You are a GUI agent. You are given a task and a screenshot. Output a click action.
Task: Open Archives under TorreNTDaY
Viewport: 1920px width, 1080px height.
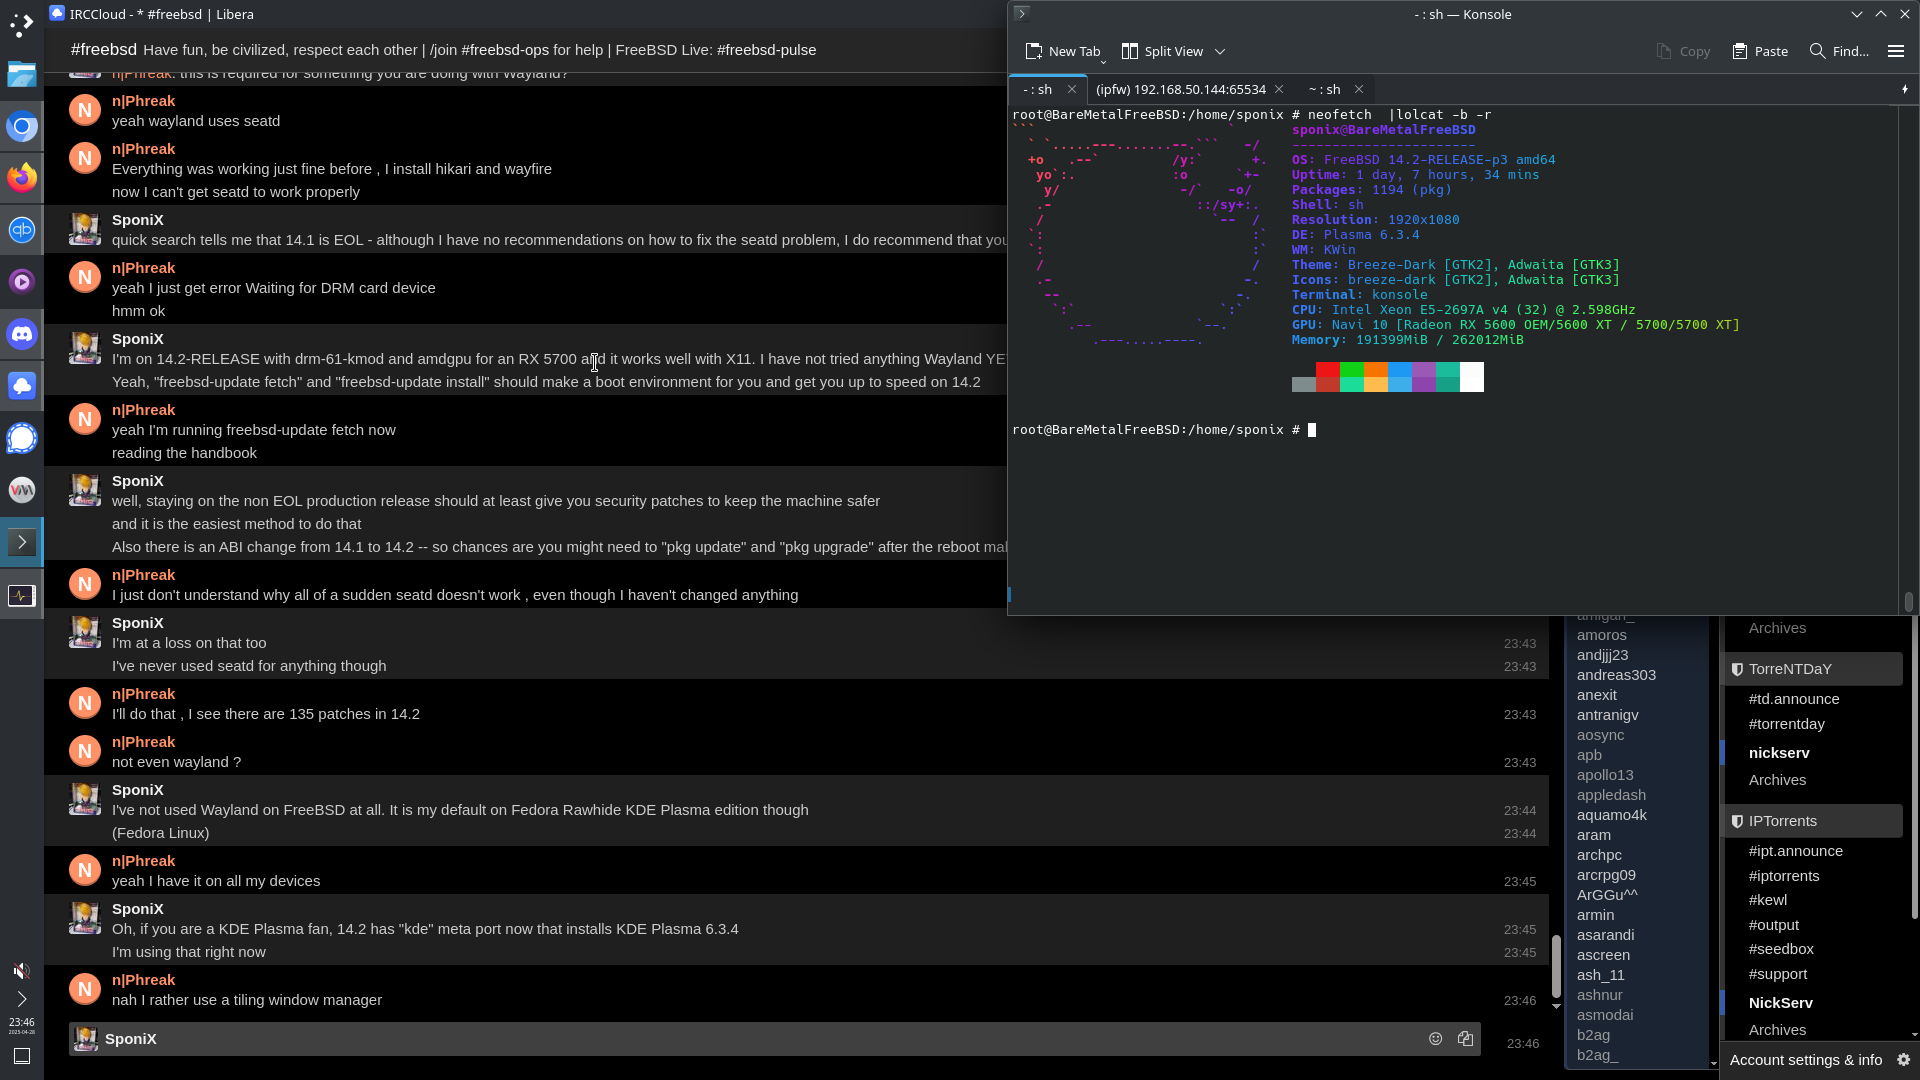(1777, 780)
